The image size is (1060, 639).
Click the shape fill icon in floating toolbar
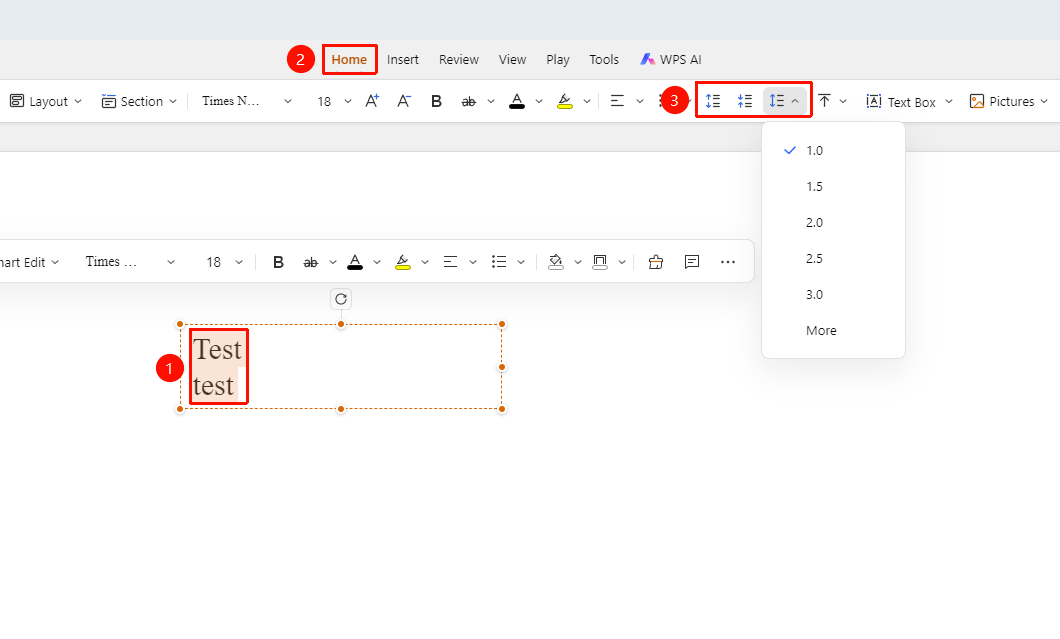(556, 262)
